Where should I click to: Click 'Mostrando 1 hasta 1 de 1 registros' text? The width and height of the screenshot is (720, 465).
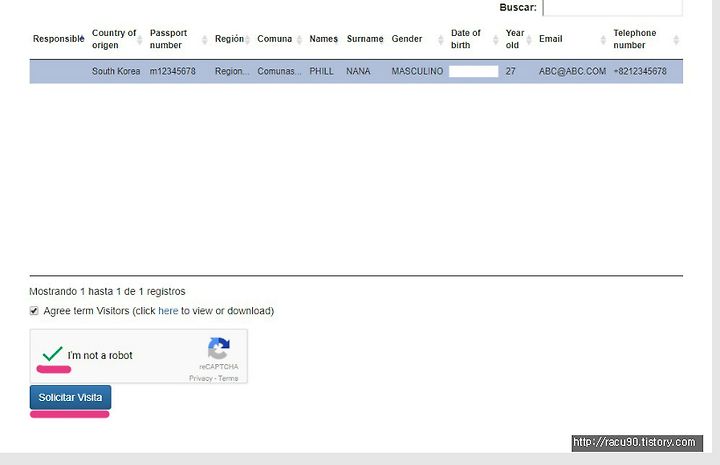click(107, 291)
